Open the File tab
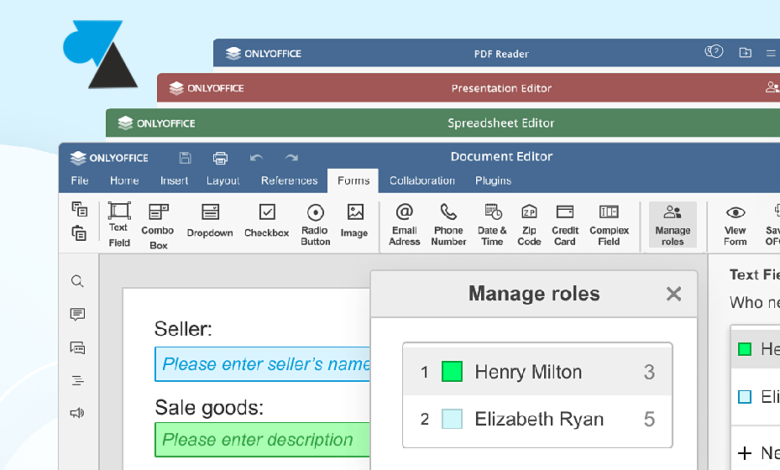 tap(80, 181)
